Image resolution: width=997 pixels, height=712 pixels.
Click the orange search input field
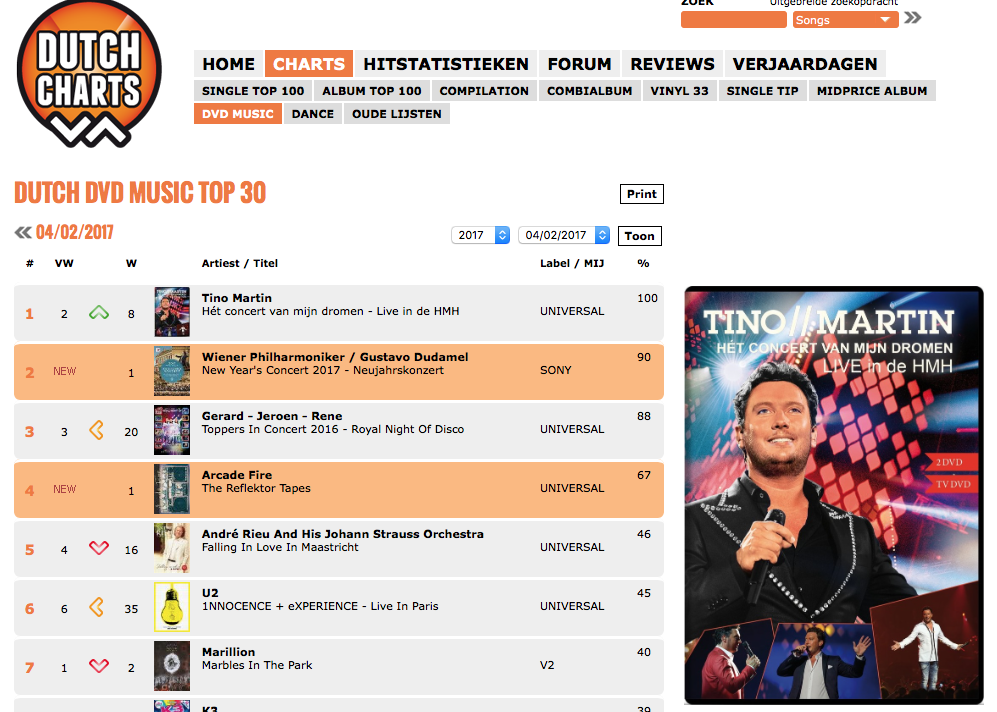pos(733,20)
